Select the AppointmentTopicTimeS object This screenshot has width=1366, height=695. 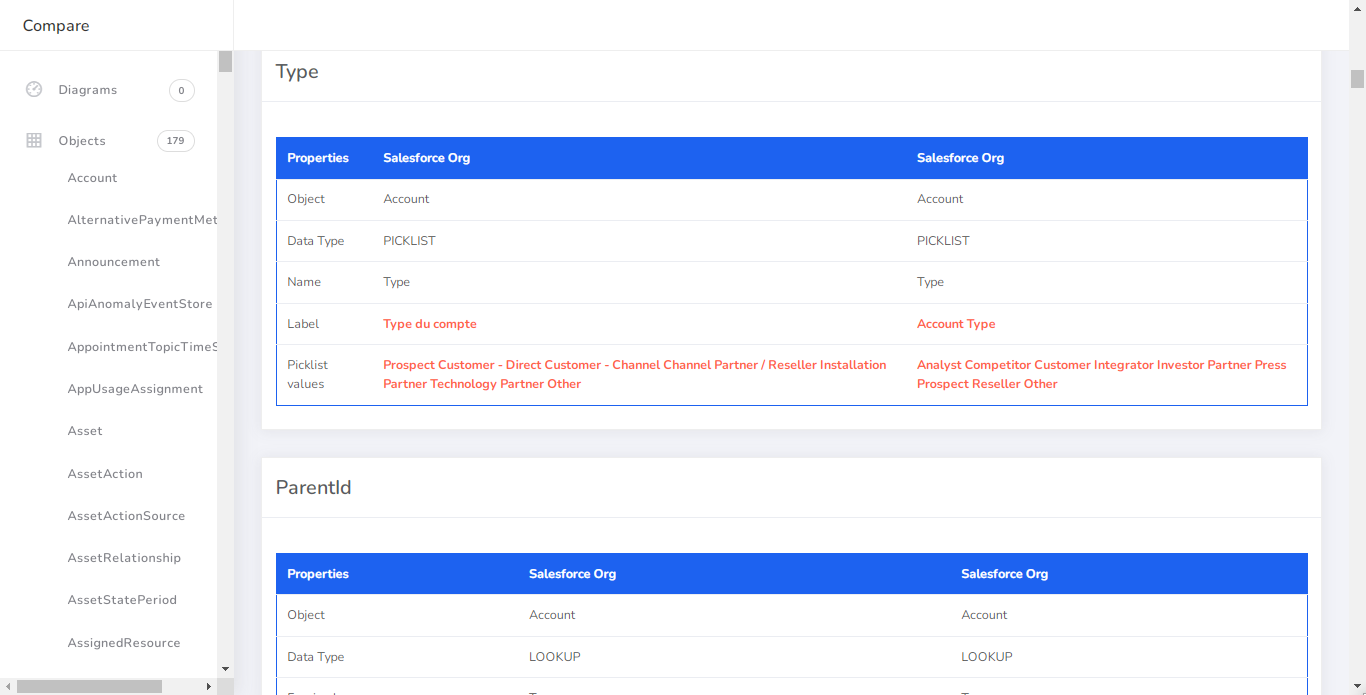coord(142,347)
